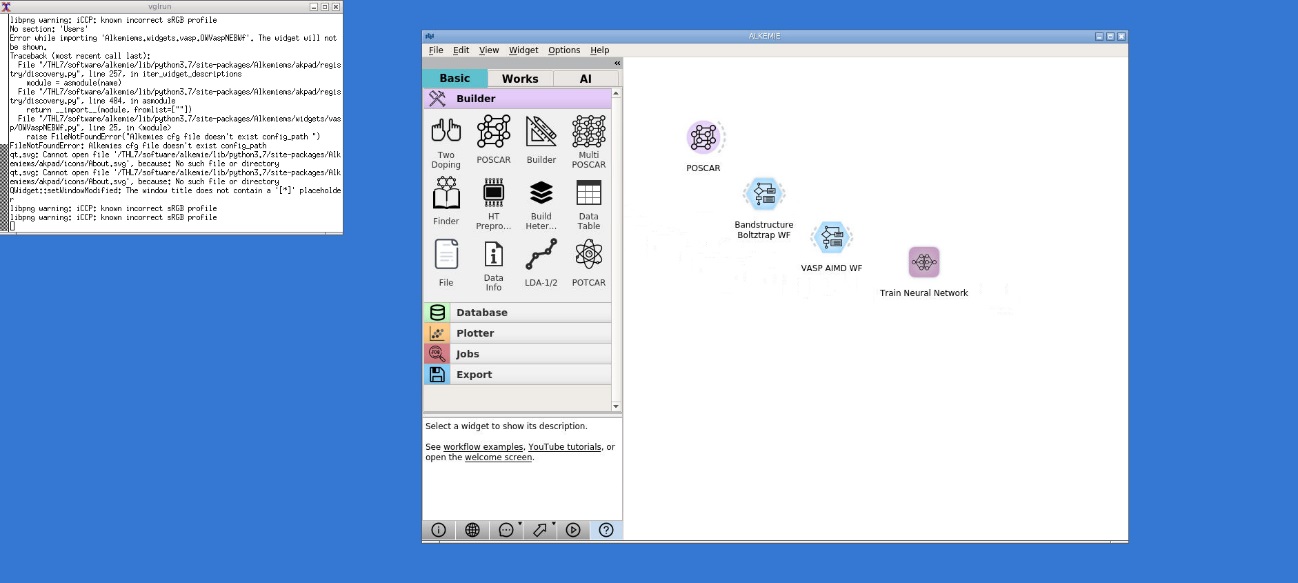Click the Train Neural Network canvas node
1298x583 pixels.
[x=924, y=263]
